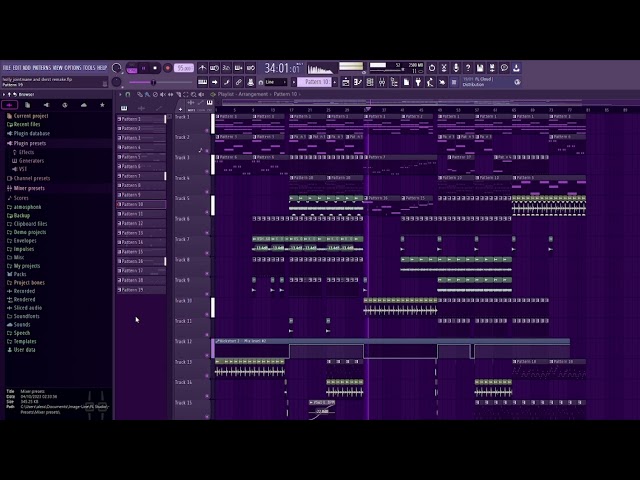
Task: Click the auto-scroll arrow icon
Action: click(214, 82)
